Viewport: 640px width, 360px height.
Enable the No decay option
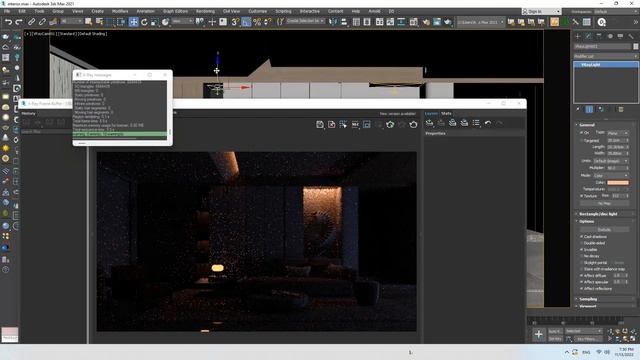click(581, 256)
